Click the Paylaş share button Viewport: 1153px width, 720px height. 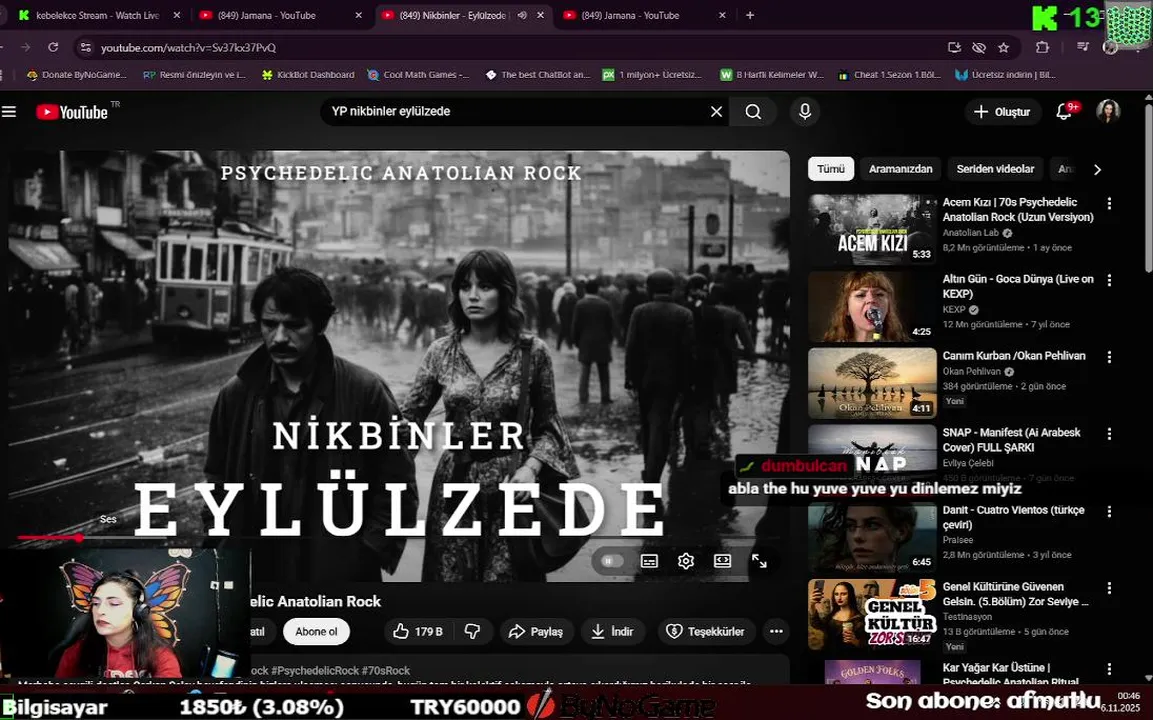[x=536, y=632]
